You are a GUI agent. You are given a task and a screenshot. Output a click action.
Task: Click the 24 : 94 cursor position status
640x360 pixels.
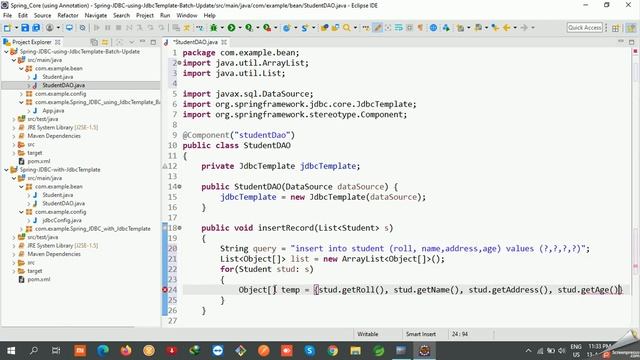tap(460, 334)
